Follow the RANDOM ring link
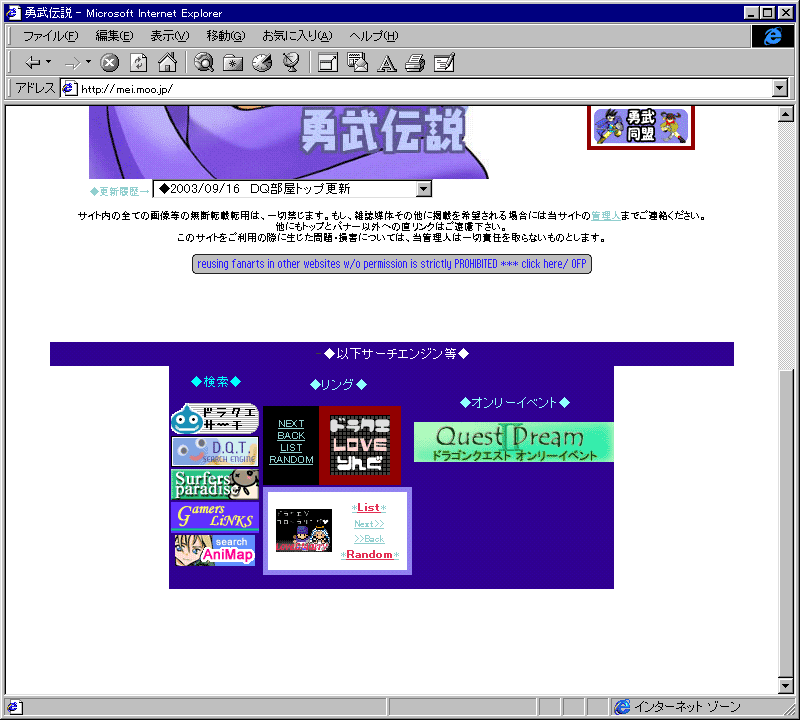This screenshot has height=720, width=800. [x=291, y=459]
